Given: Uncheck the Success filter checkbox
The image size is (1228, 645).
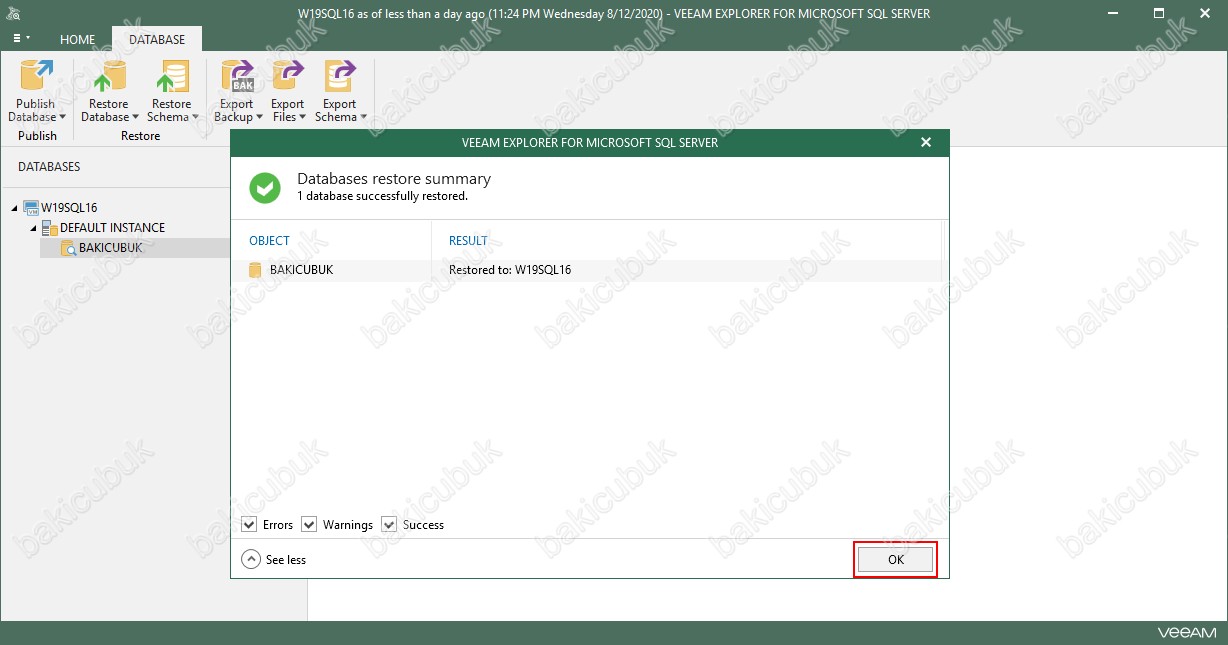Looking at the screenshot, I should (389, 524).
